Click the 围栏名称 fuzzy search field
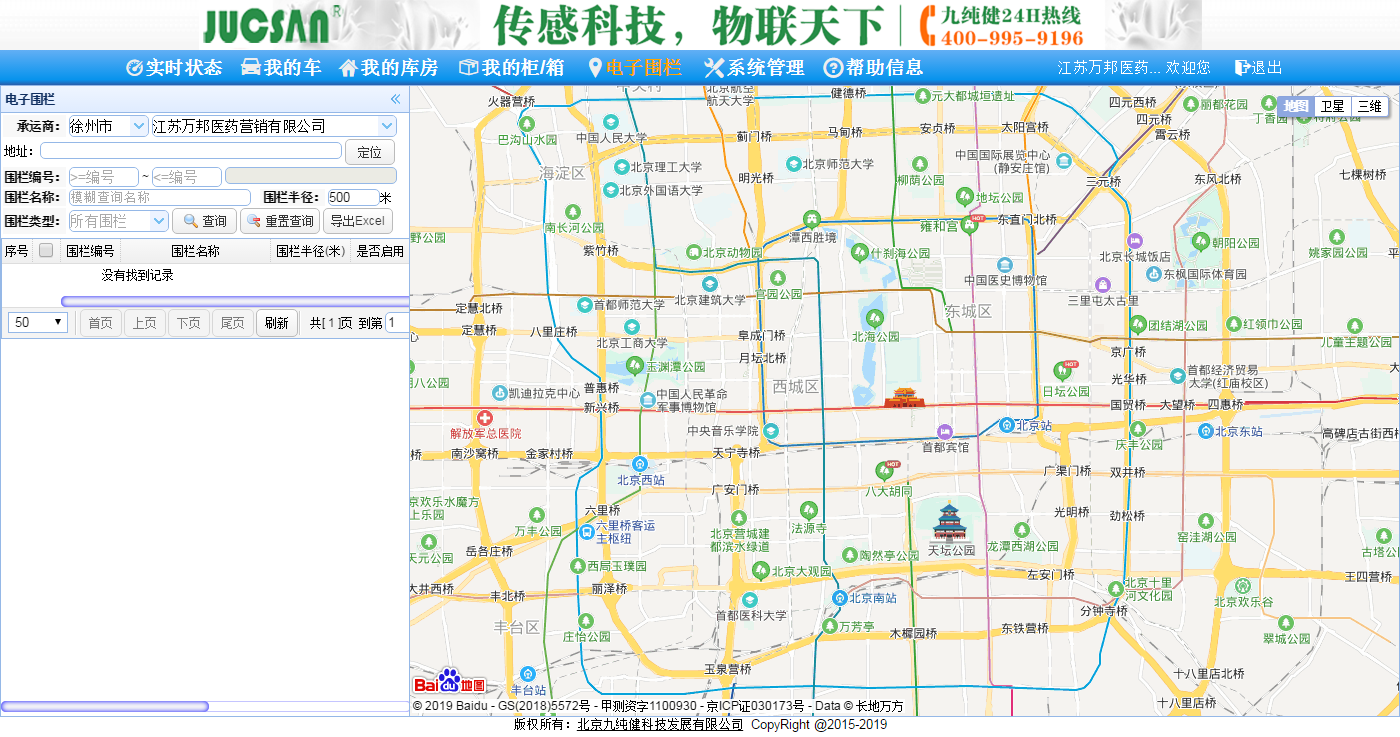Viewport: 1400px width, 737px height. point(159,198)
